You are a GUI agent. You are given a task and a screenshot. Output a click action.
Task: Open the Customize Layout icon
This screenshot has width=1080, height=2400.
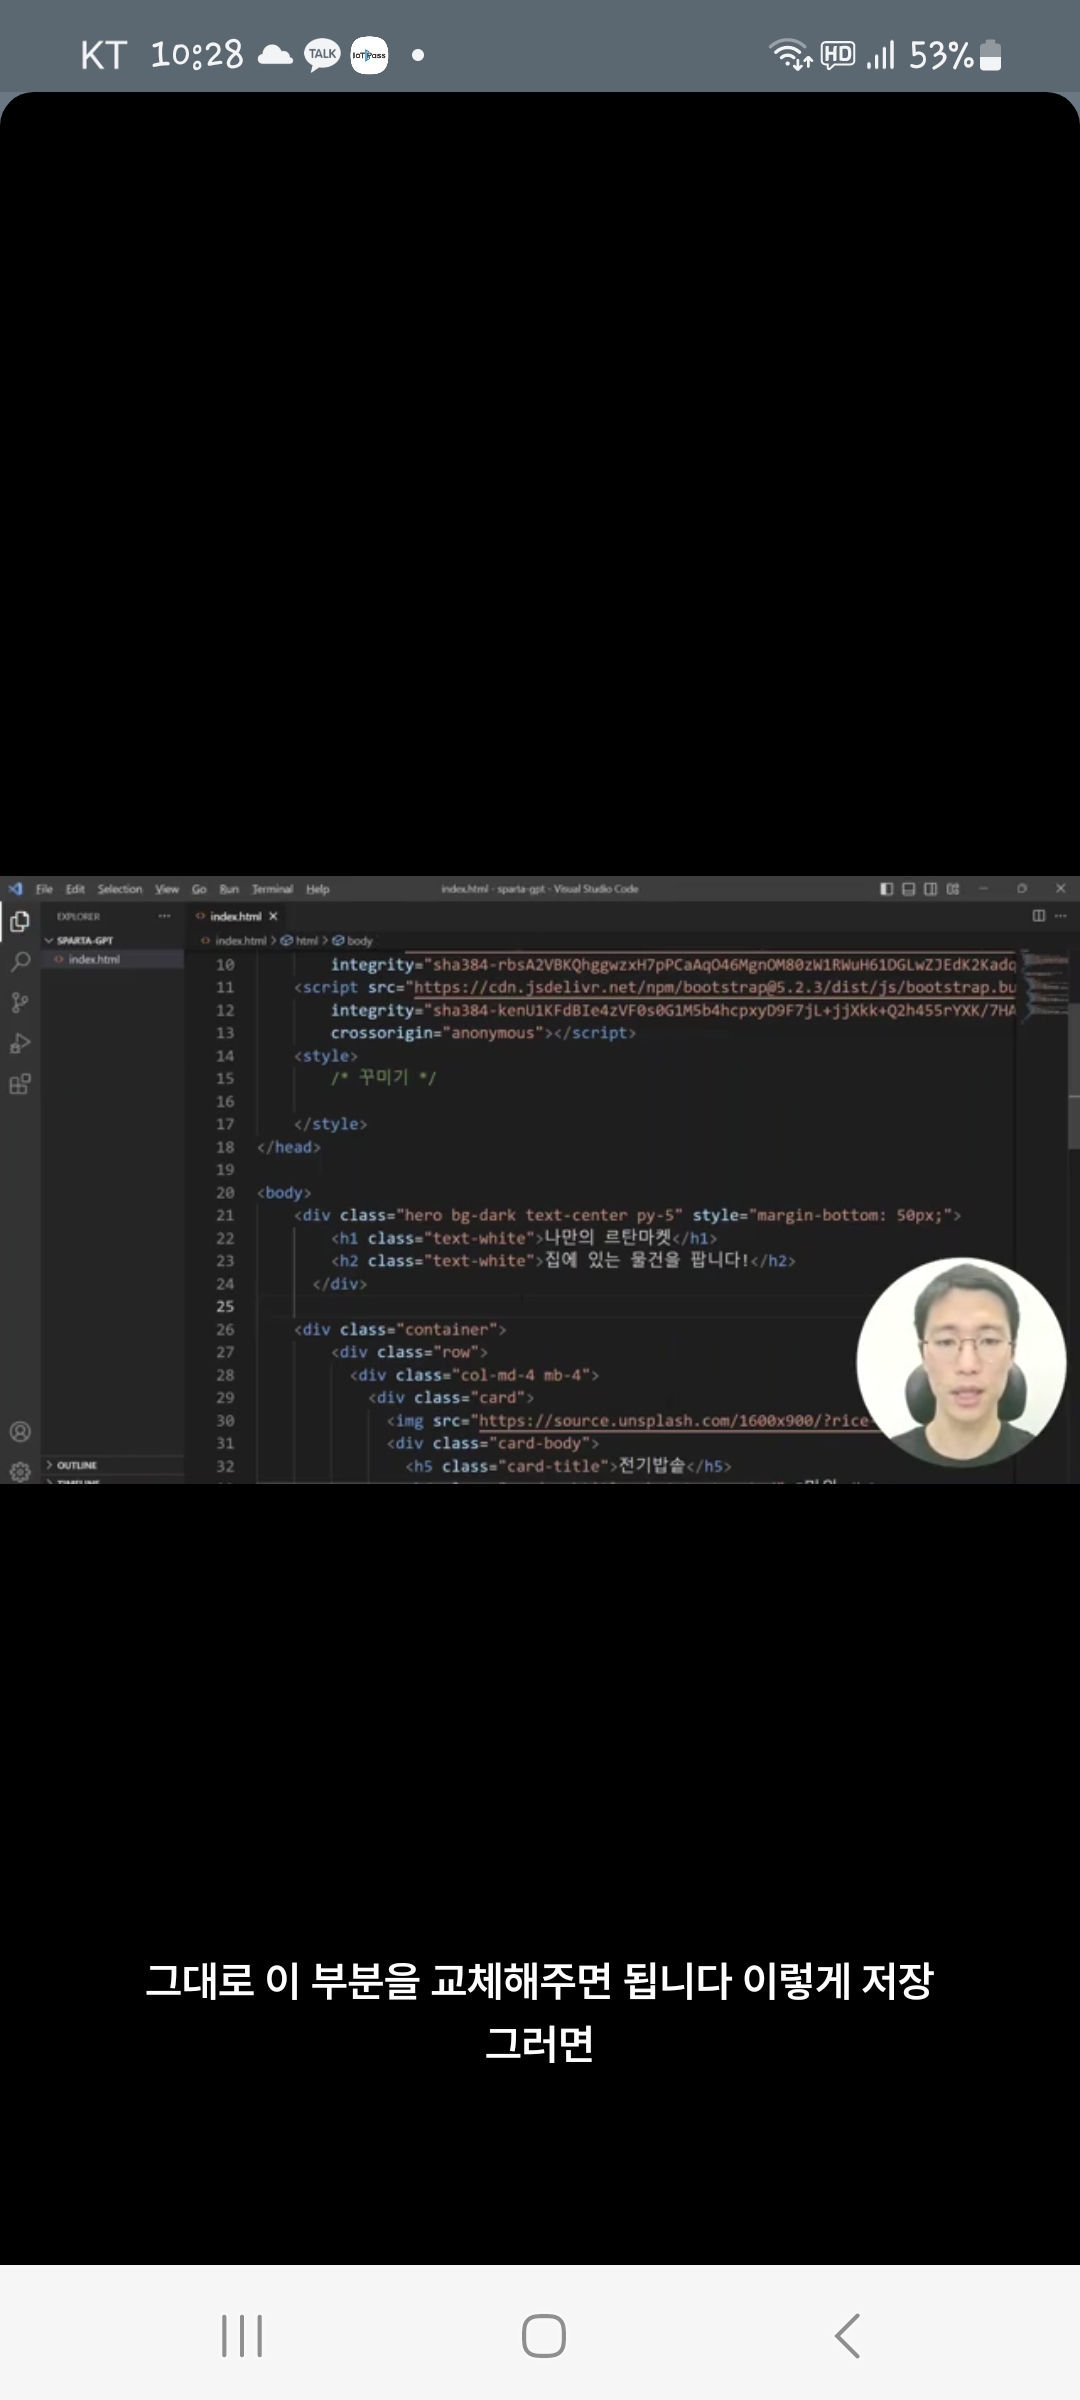953,888
